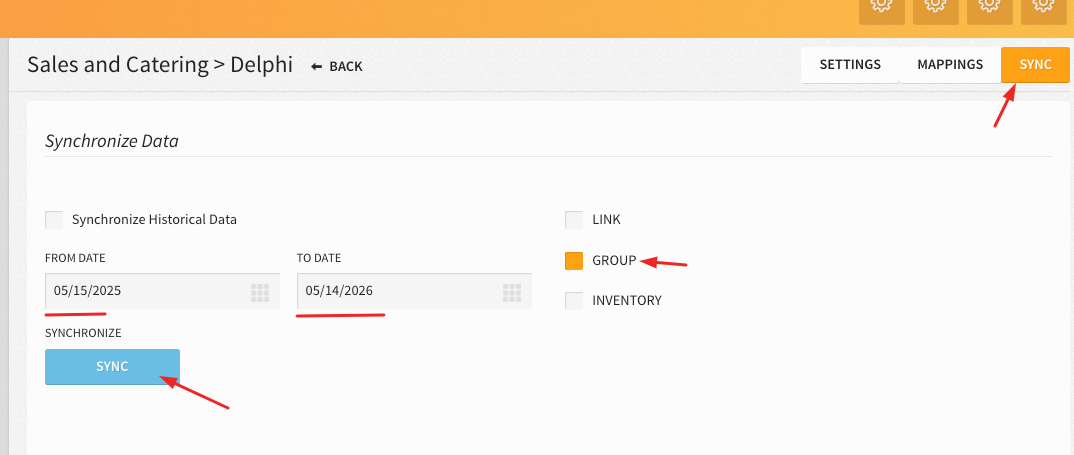Enable the LINK checkbox

click(x=574, y=220)
